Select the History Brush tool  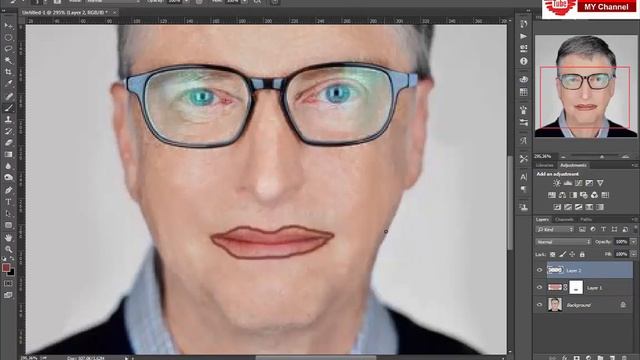[x=8, y=131]
